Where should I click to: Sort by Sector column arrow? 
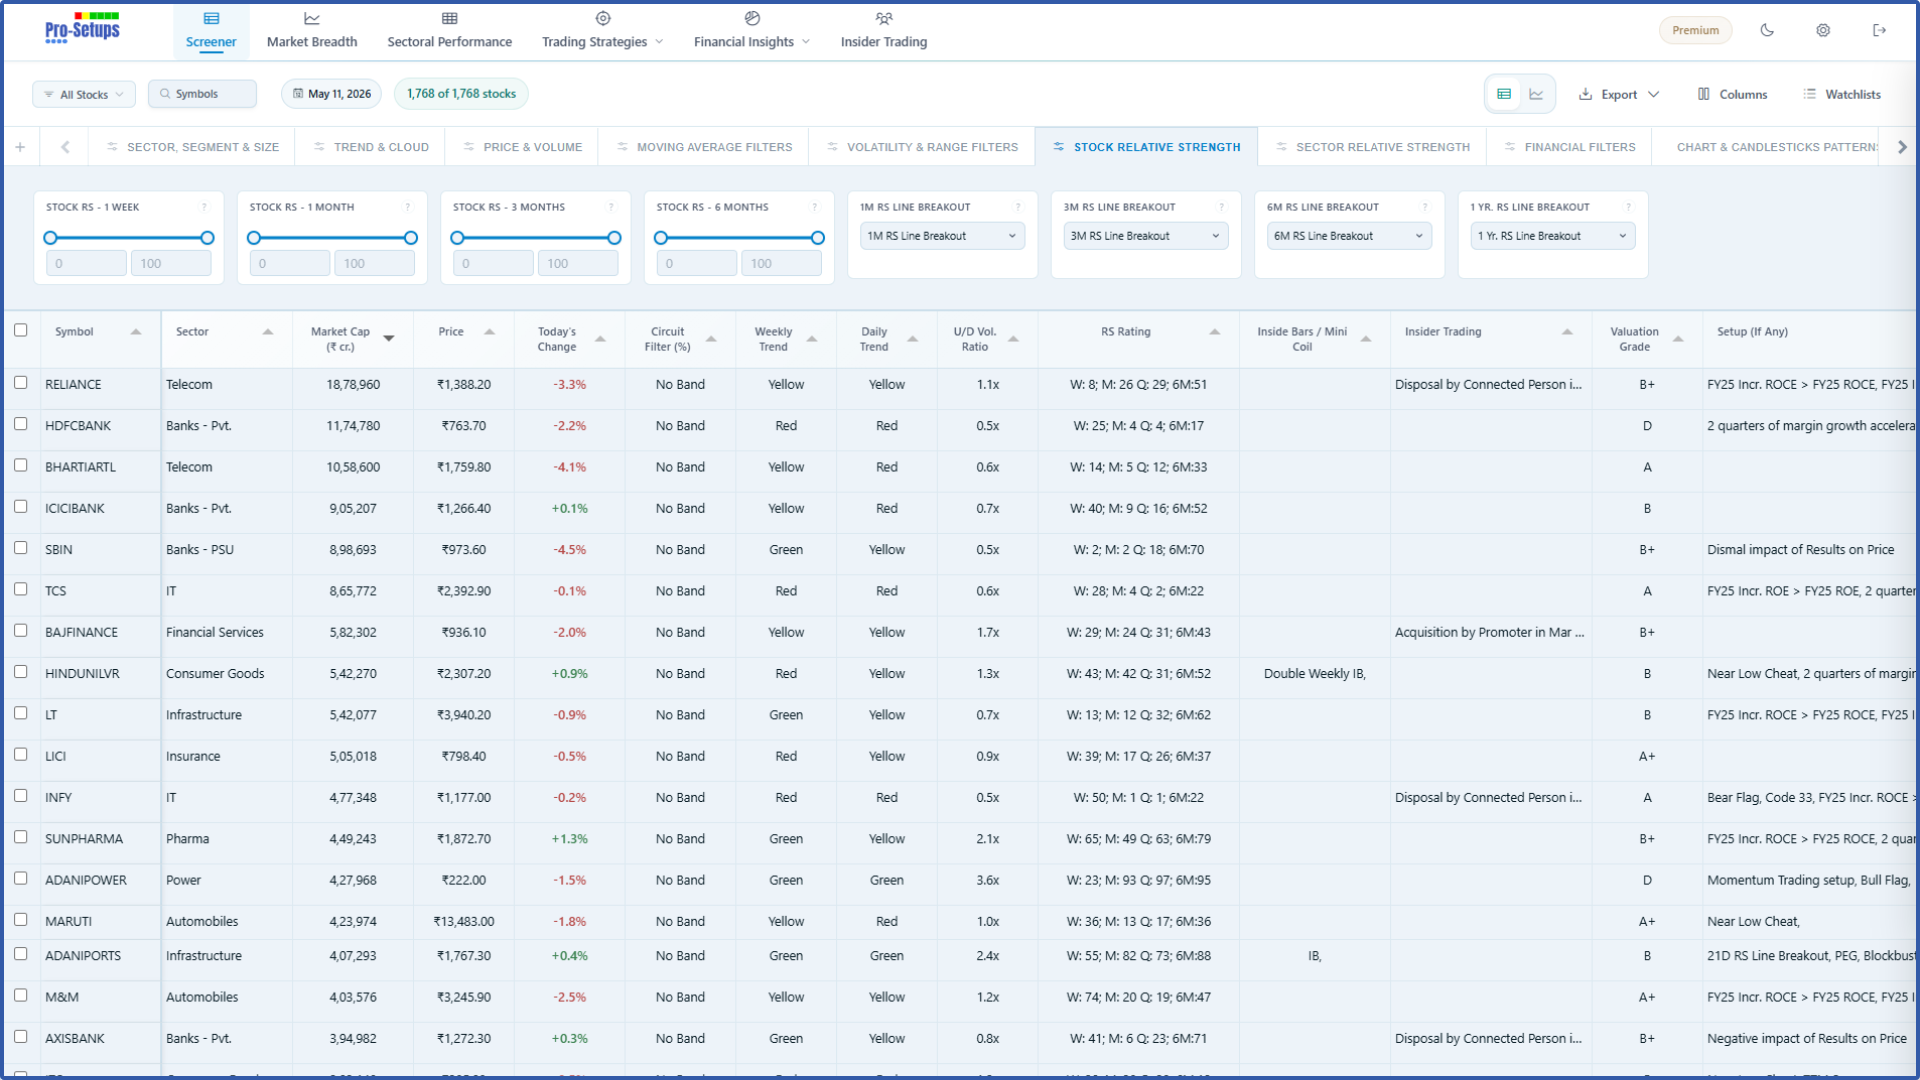[x=268, y=332]
